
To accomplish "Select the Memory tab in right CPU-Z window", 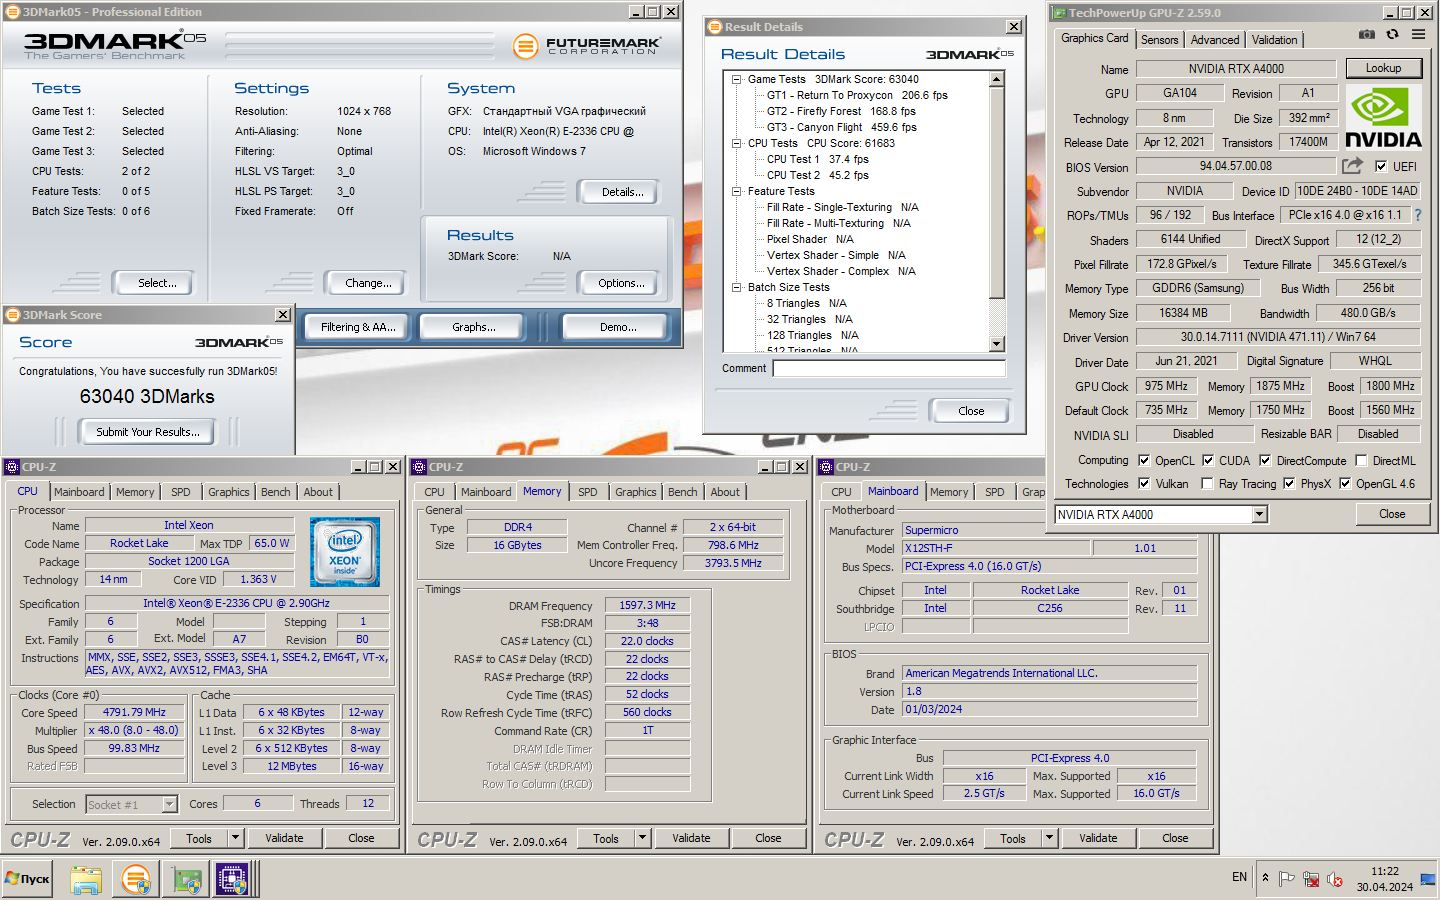I will pos(949,492).
